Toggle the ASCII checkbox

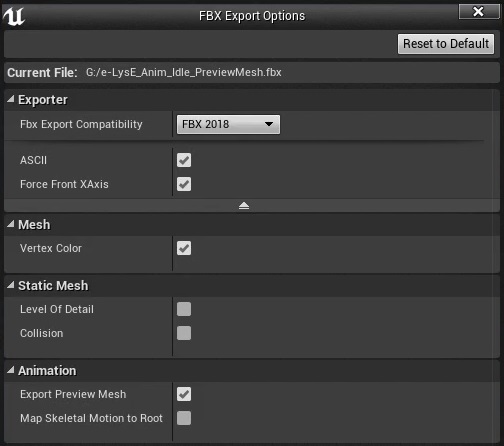coord(184,160)
